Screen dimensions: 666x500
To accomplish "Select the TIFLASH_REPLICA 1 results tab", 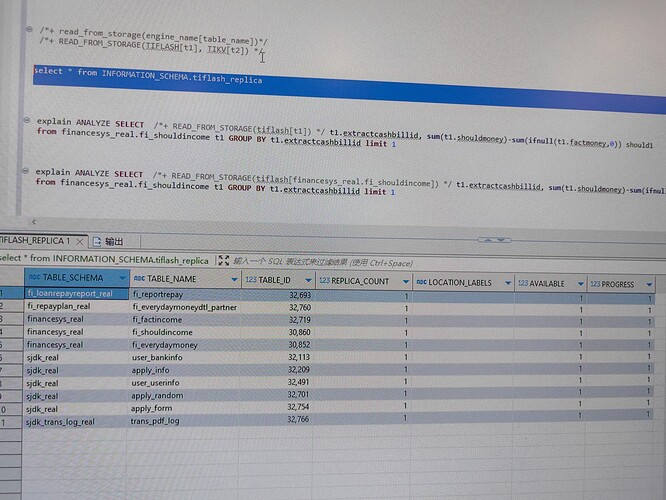I will (34, 241).
